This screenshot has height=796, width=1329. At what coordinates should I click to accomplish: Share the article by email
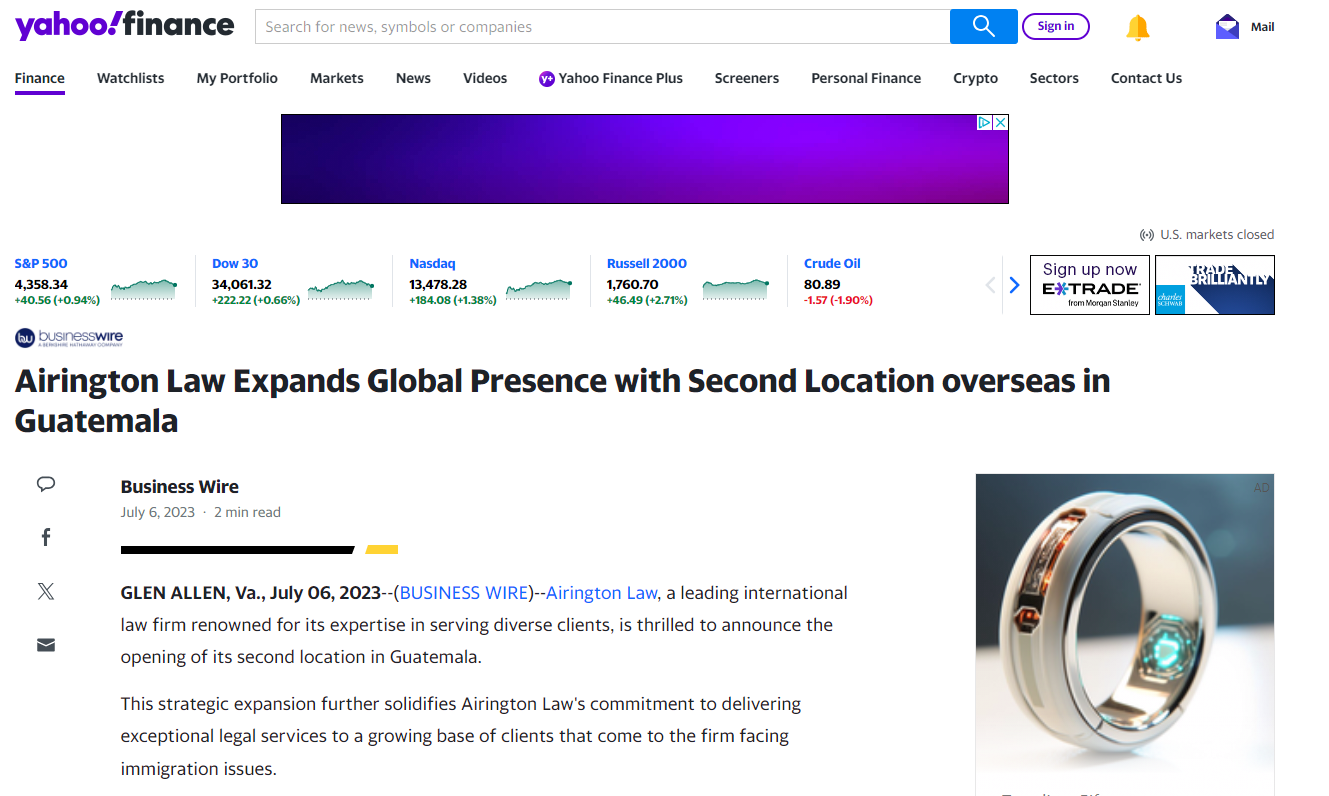tap(46, 645)
